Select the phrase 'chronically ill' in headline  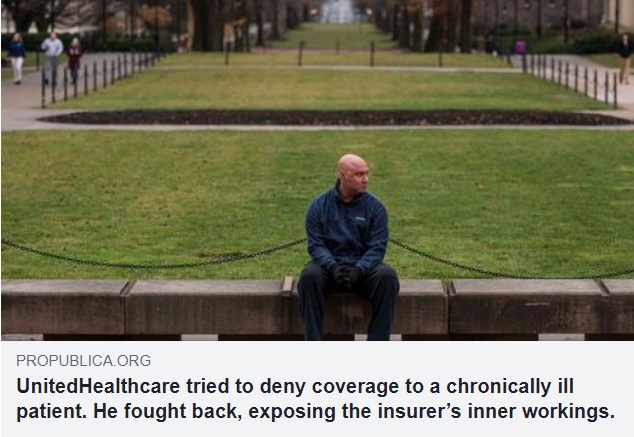509,387
